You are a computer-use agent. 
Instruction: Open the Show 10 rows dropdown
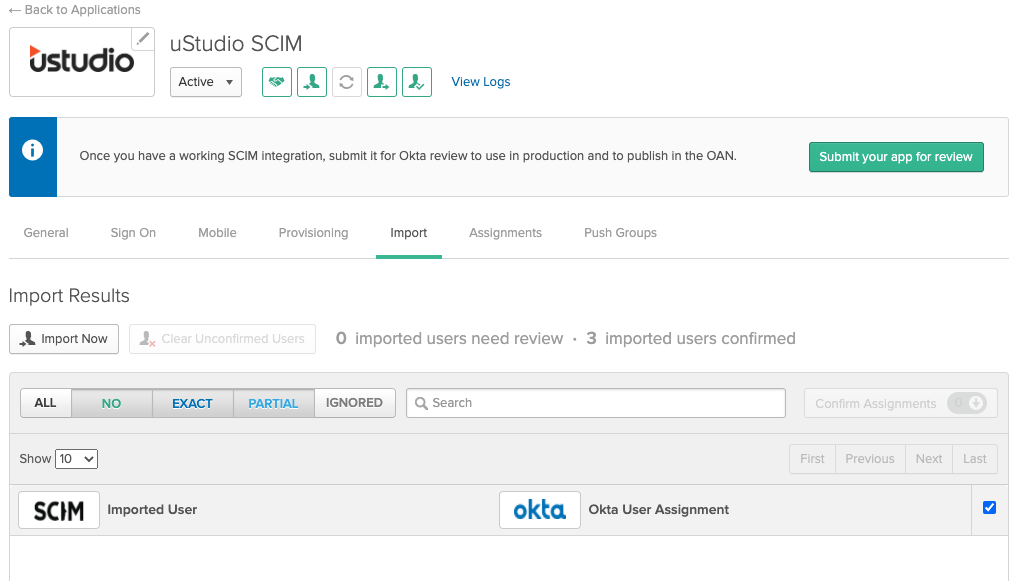point(76,459)
